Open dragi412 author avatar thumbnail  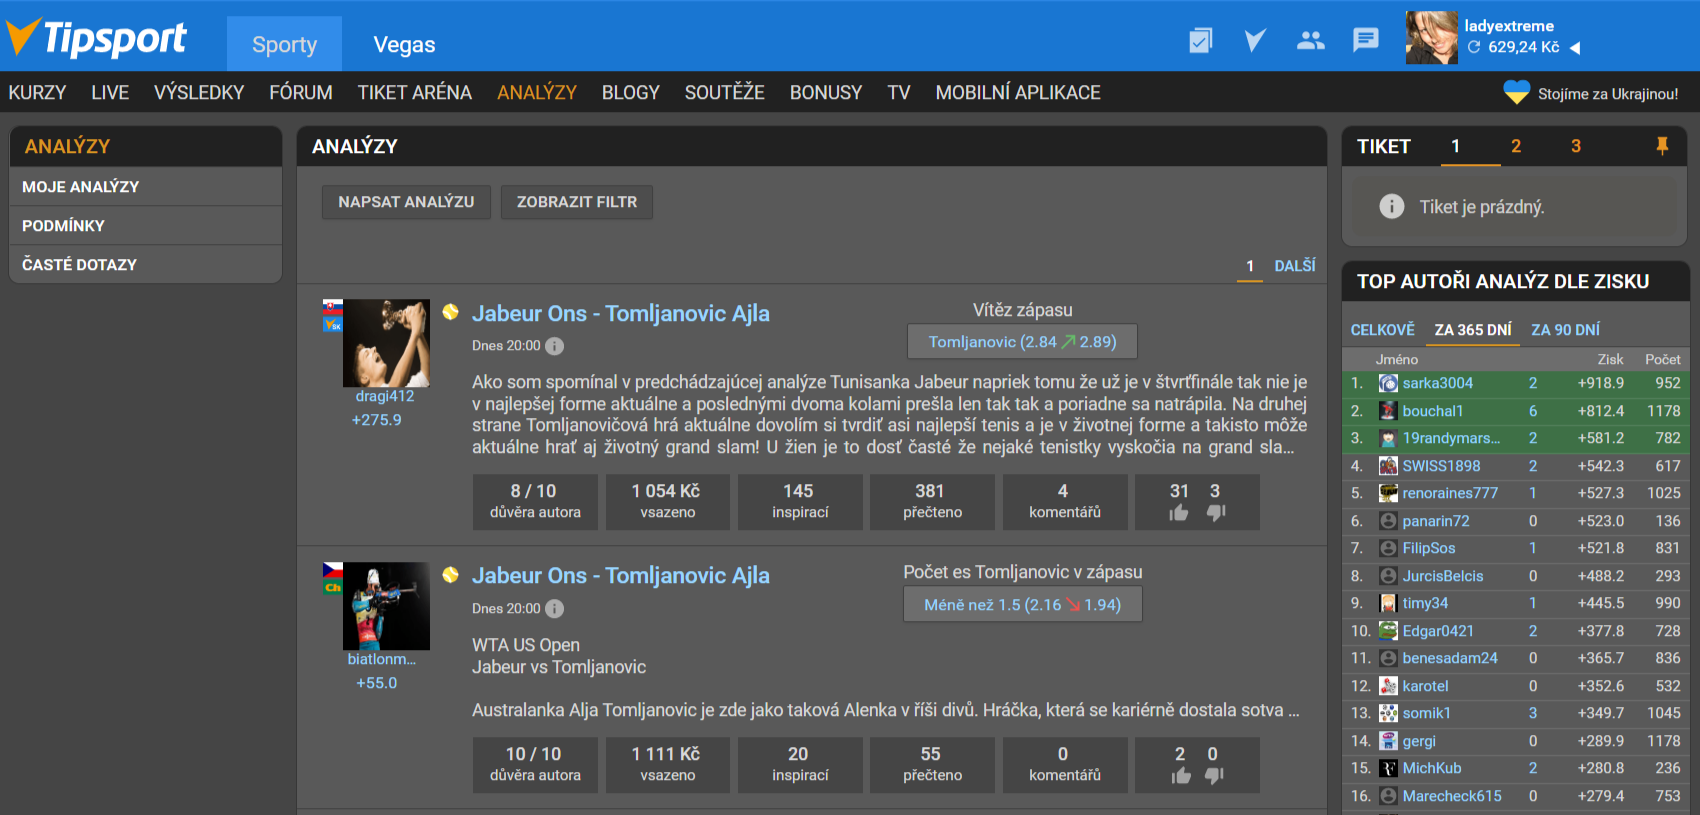click(386, 343)
